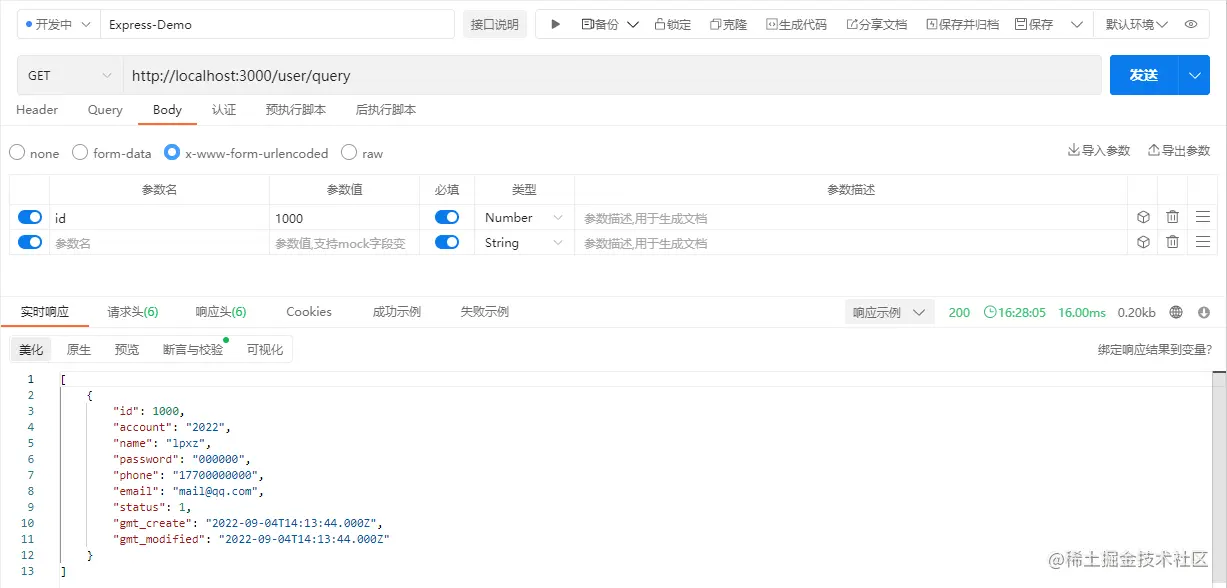
Task: Click the 生成代码 generate code button
Action: coord(796,24)
